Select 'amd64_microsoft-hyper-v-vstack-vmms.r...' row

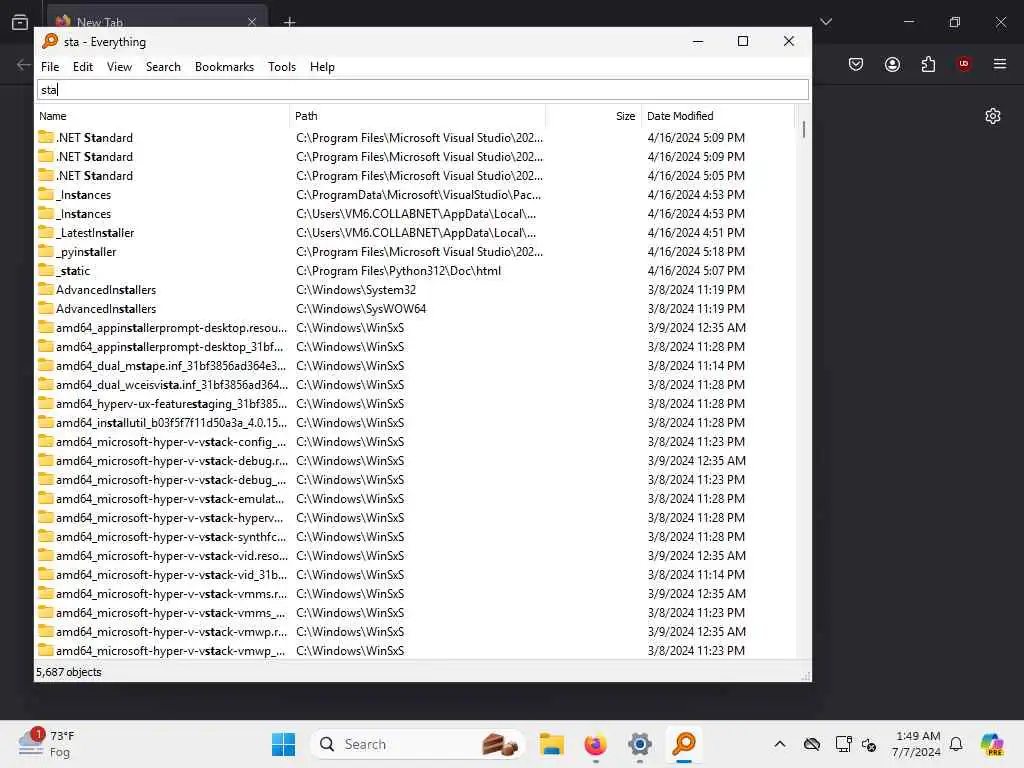coord(415,594)
